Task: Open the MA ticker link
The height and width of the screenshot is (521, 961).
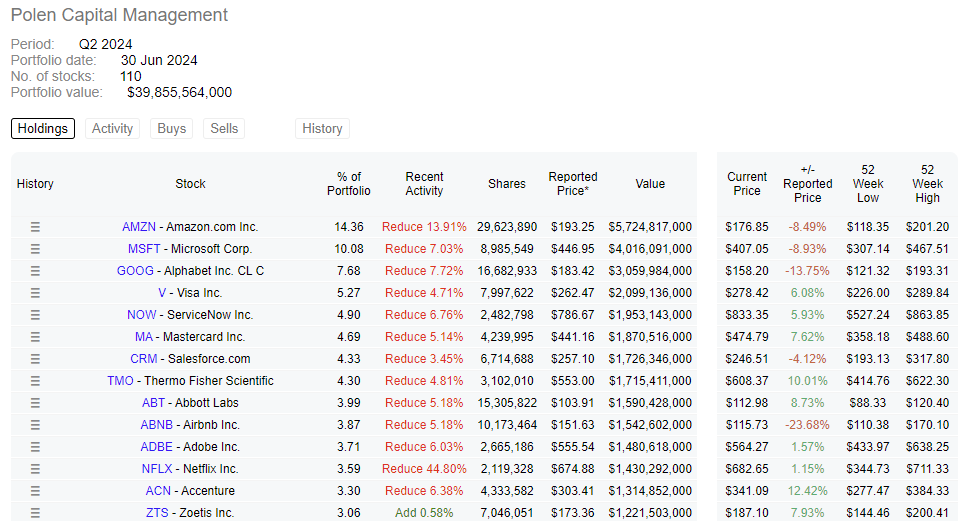Action: [144, 337]
